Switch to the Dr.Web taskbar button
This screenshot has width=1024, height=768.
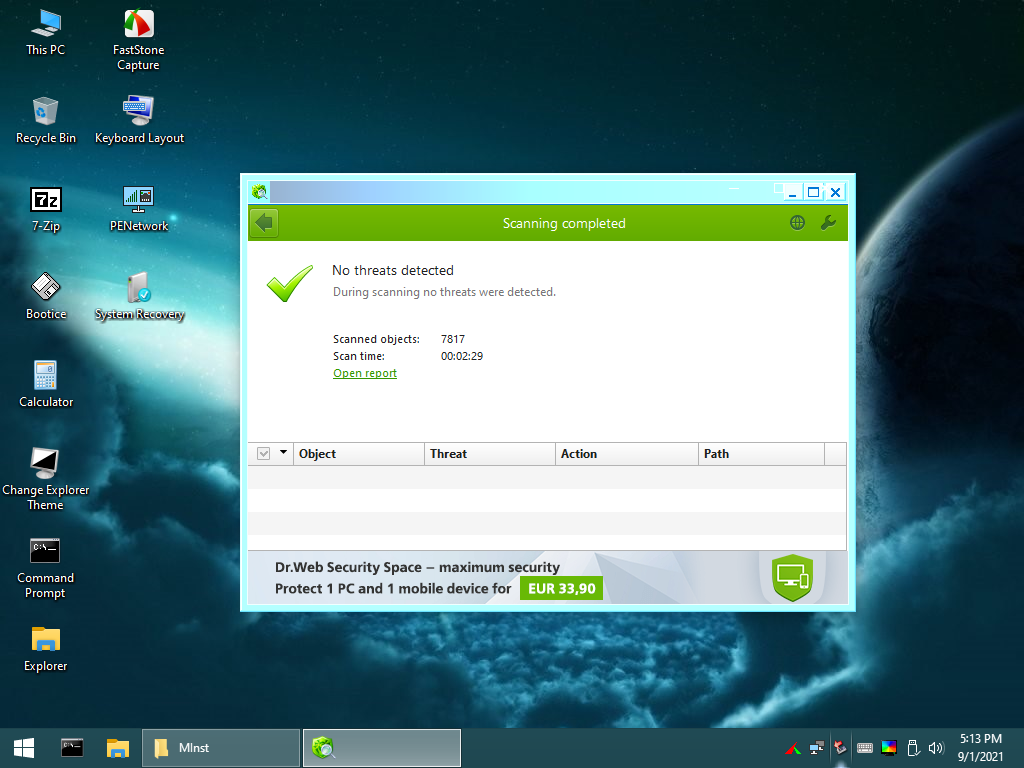tap(382, 748)
